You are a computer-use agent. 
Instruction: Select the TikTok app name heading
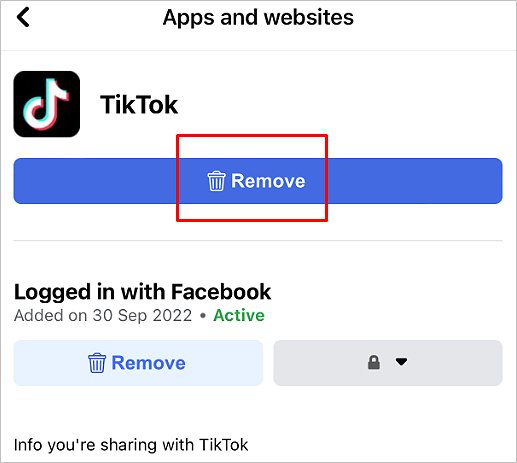[x=139, y=105]
